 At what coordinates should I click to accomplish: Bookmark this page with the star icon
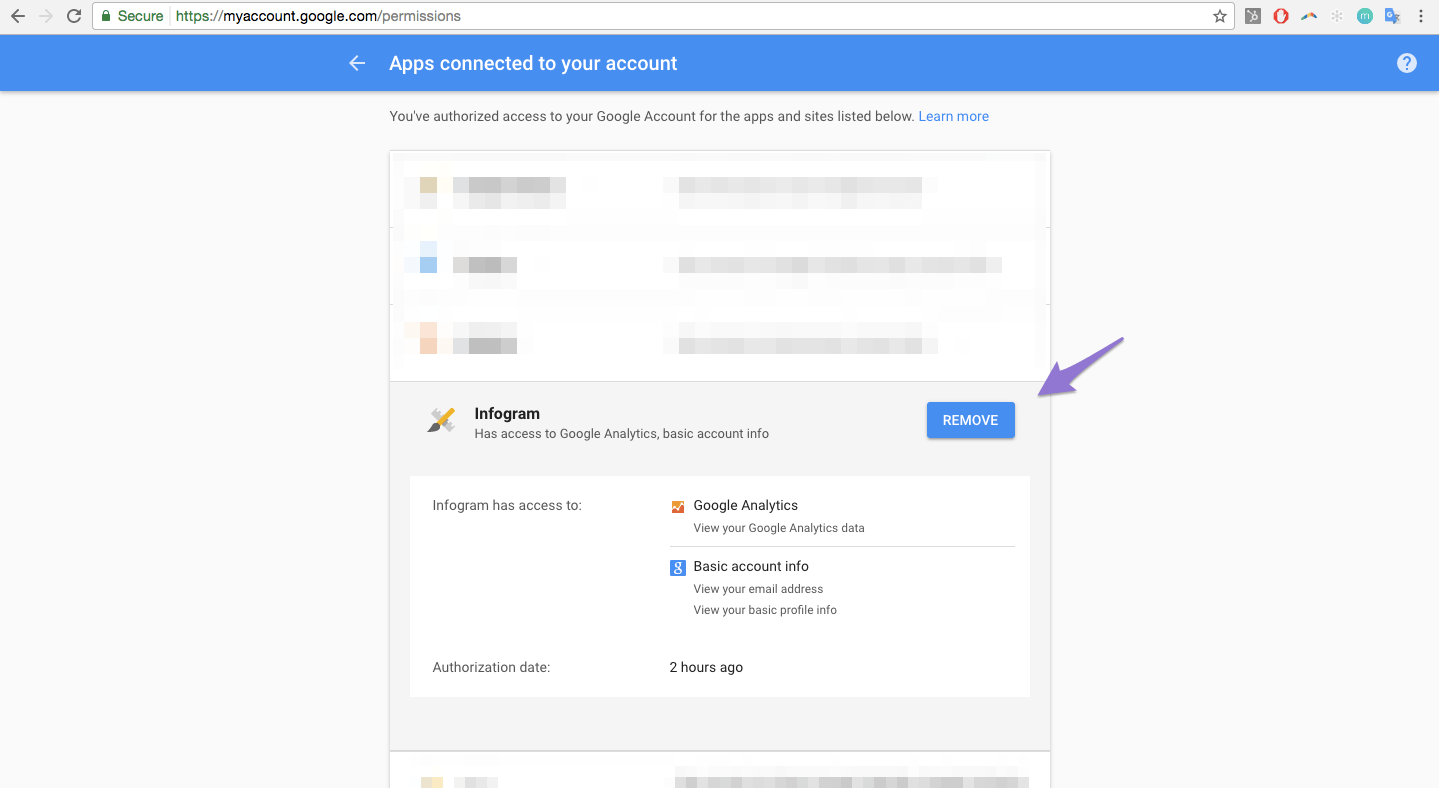pyautogui.click(x=1219, y=16)
